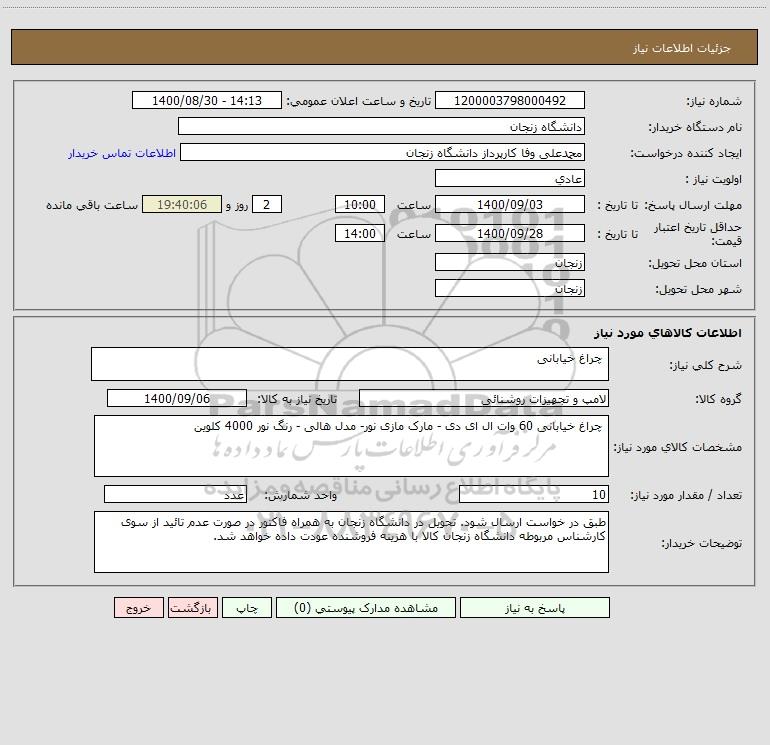The width and height of the screenshot is (770, 745).
Task: Click quantity field showing 10
Action: click(x=534, y=495)
